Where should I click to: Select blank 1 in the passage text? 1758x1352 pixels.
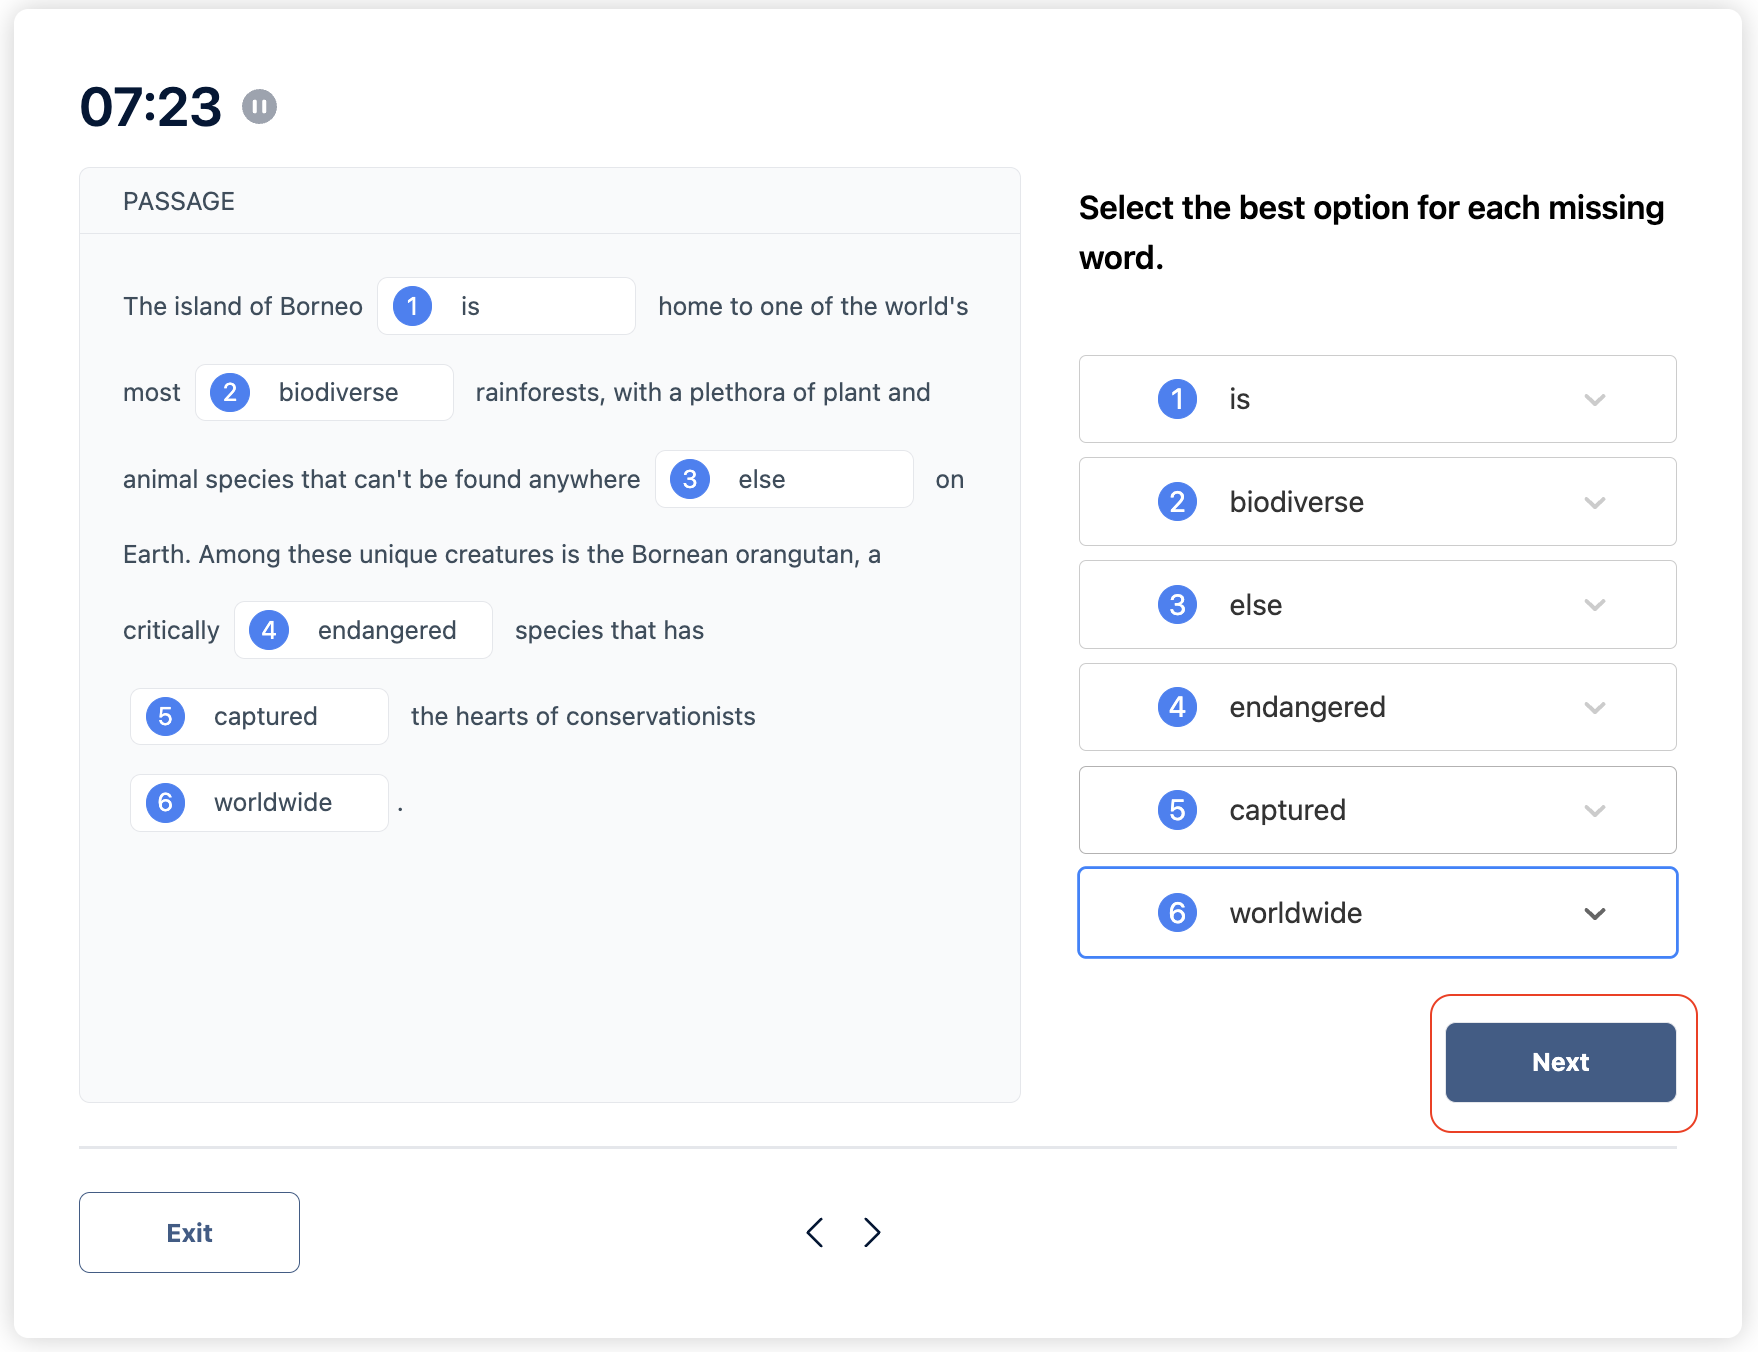(505, 306)
